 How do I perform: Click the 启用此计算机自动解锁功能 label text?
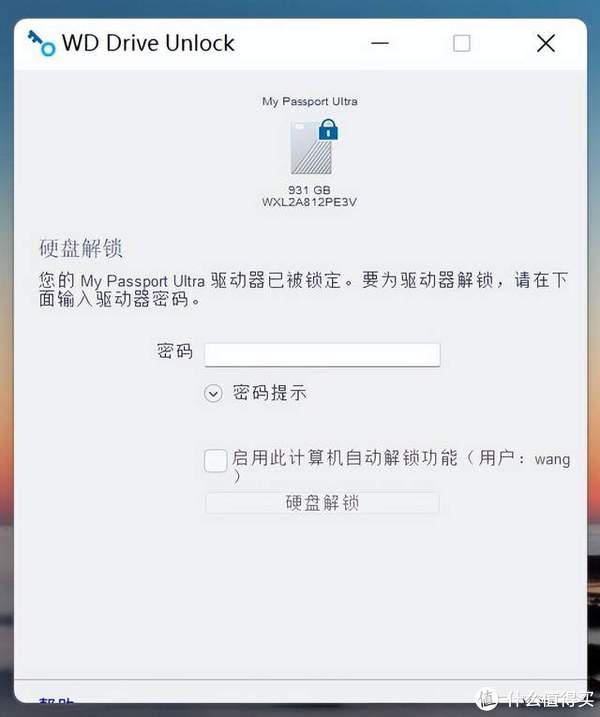(x=345, y=458)
